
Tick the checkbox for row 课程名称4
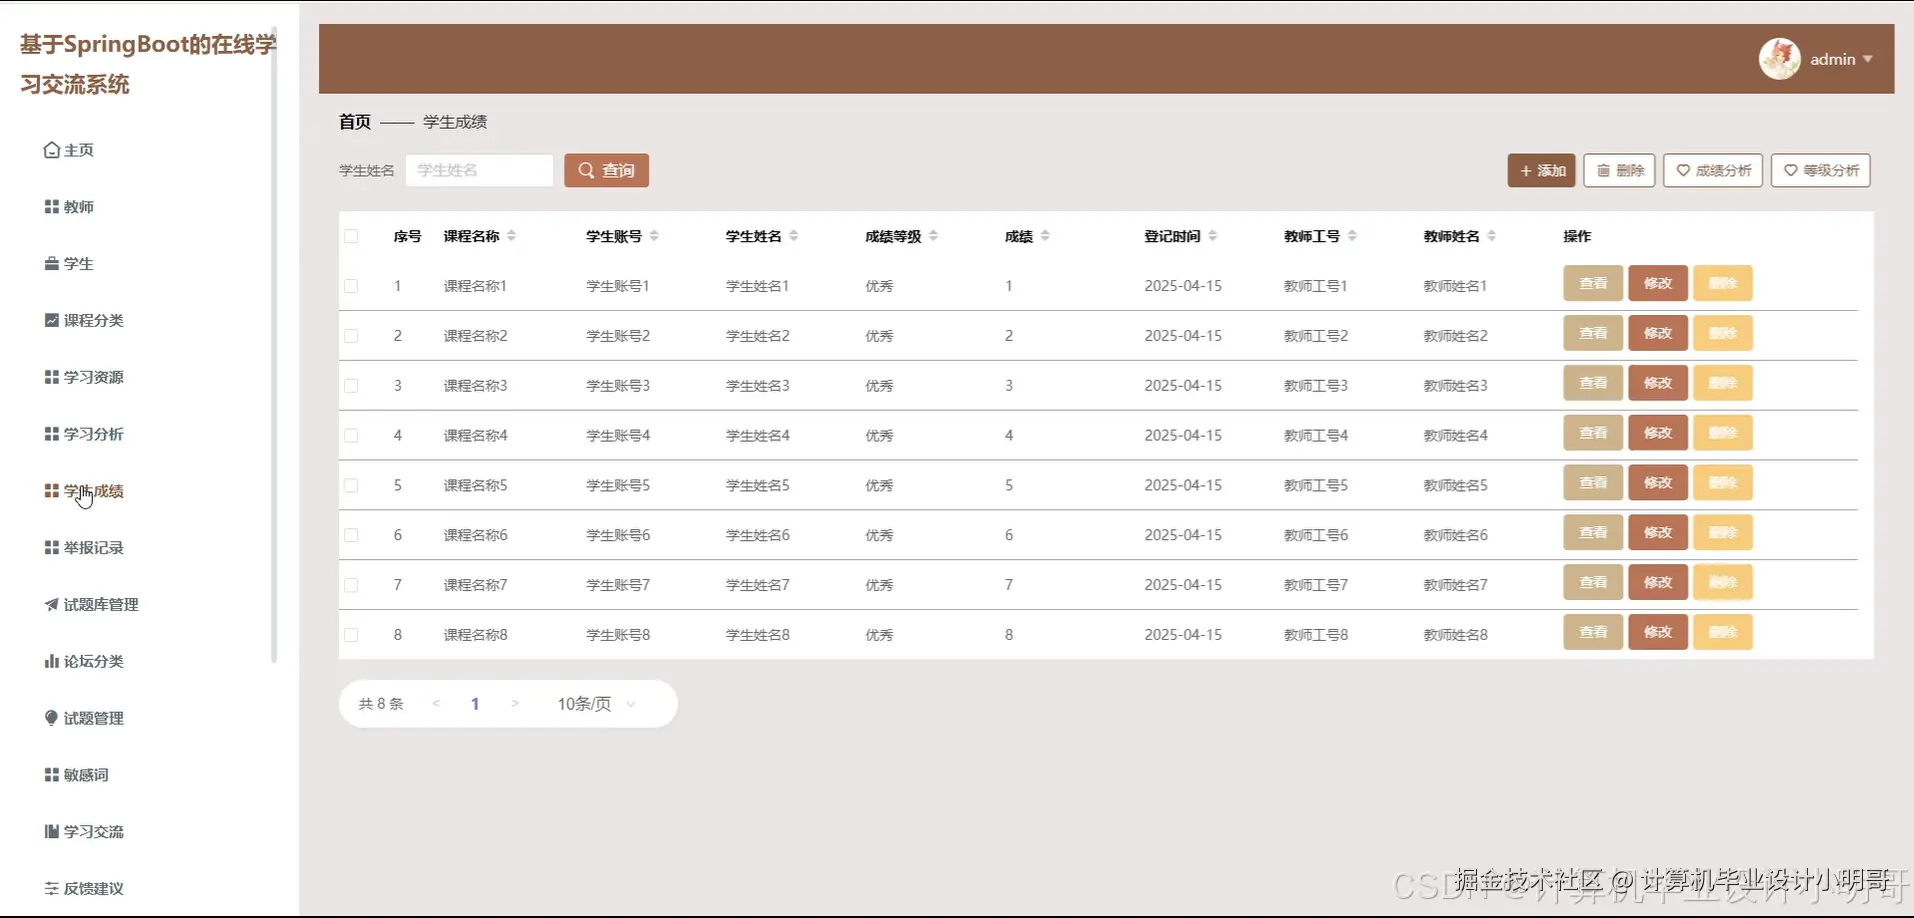pos(351,436)
